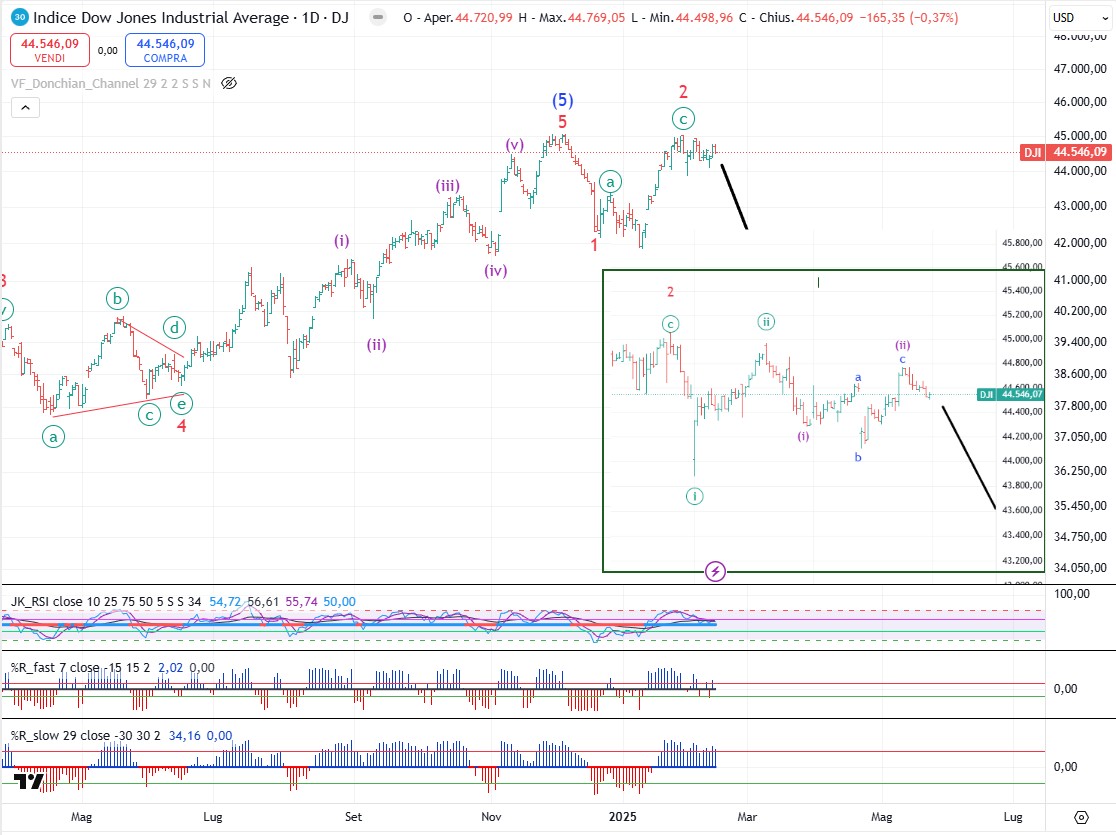Click the Mar label on the time axis
Viewport: 1116px width, 835px height.
click(747, 816)
